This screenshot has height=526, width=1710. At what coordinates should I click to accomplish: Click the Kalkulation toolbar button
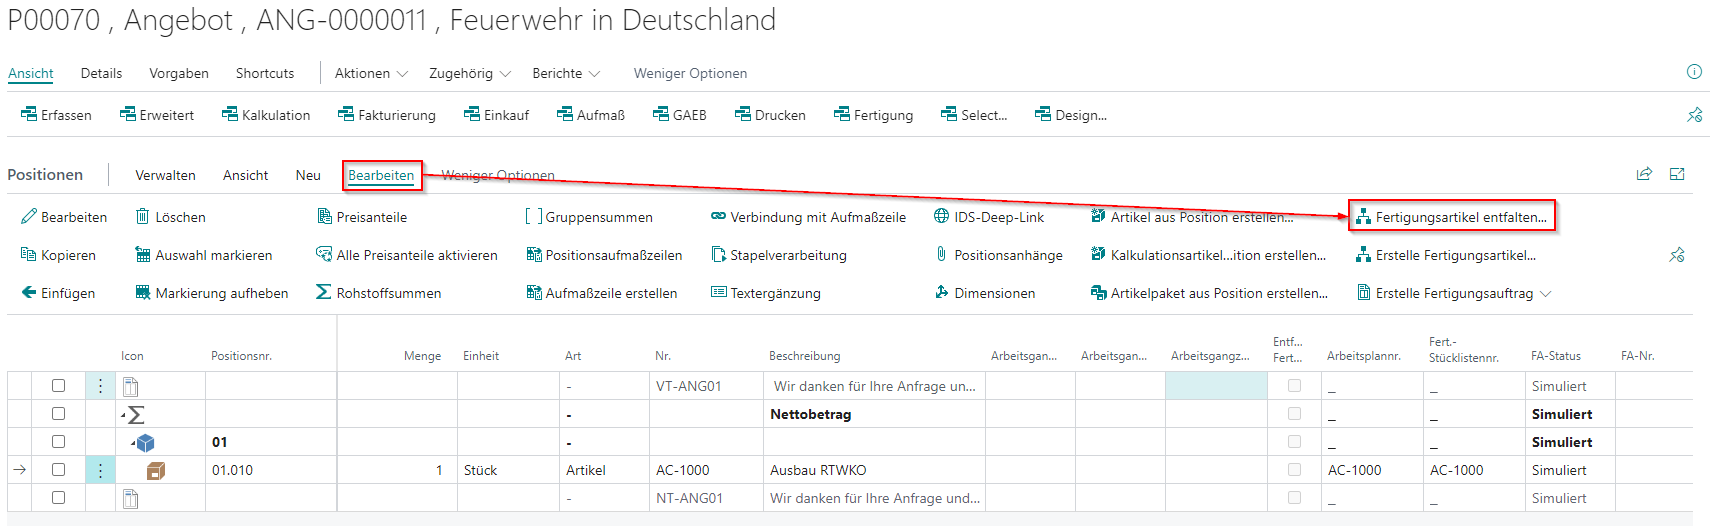tap(266, 115)
